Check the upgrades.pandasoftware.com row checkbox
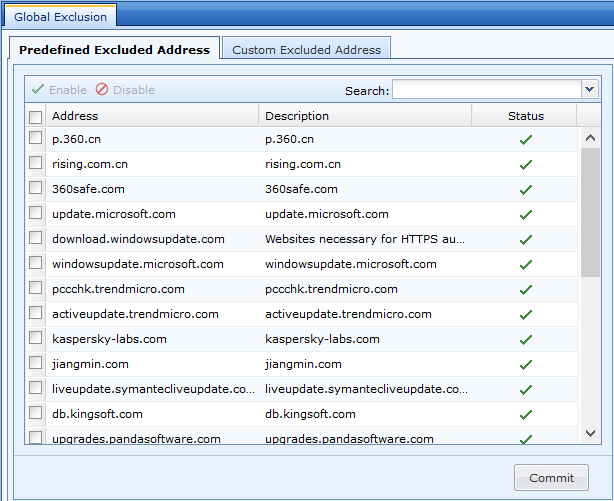This screenshot has width=614, height=501. (36, 438)
